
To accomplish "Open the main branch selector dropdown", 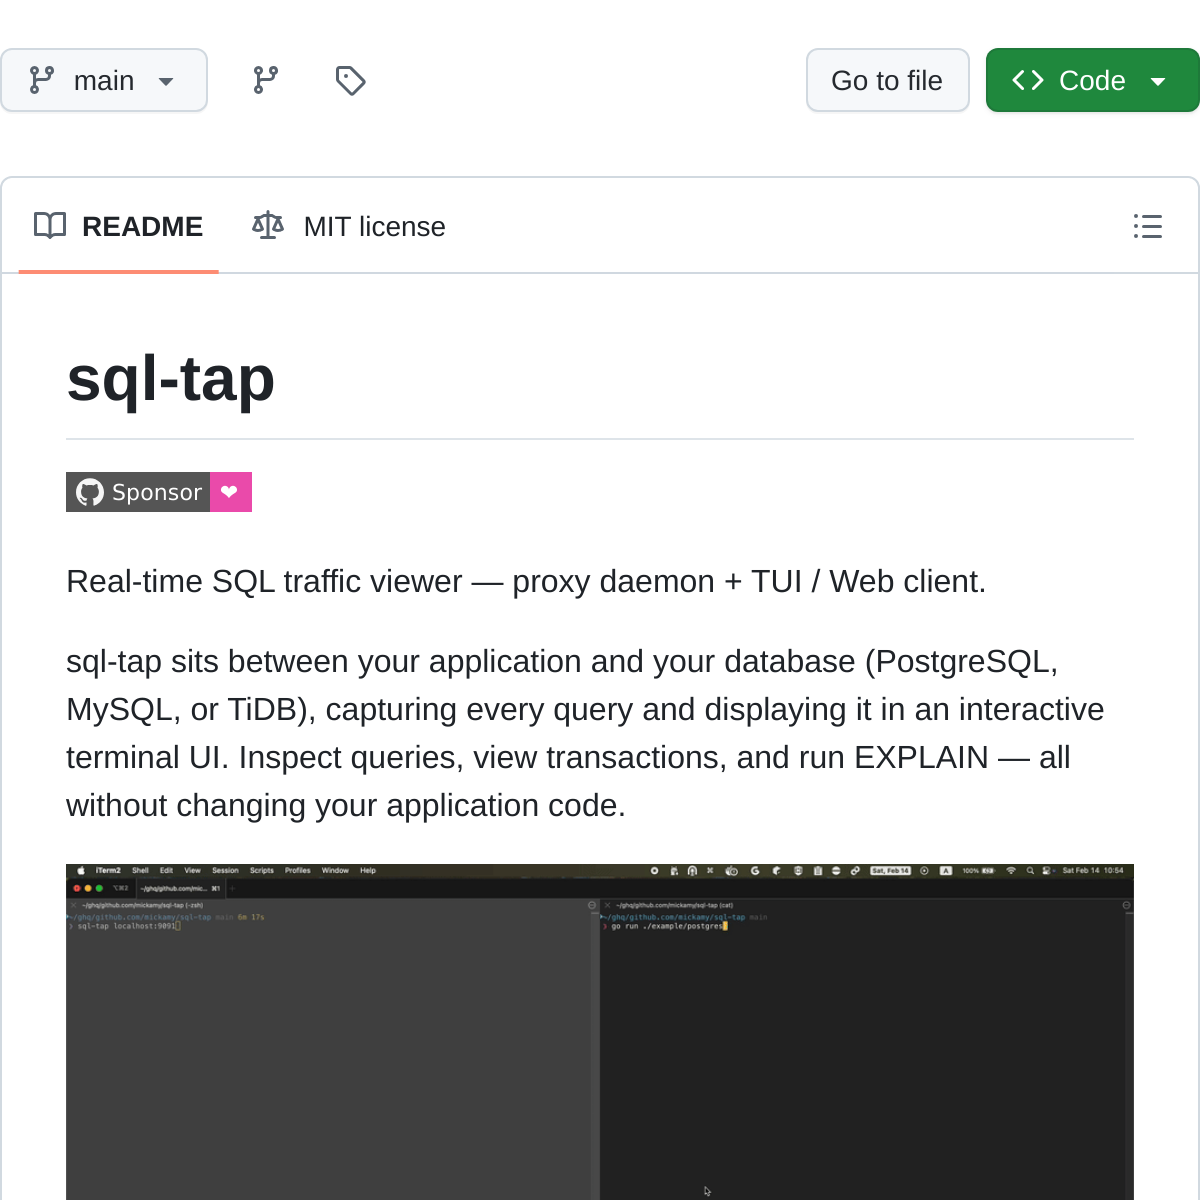I will click(x=104, y=80).
